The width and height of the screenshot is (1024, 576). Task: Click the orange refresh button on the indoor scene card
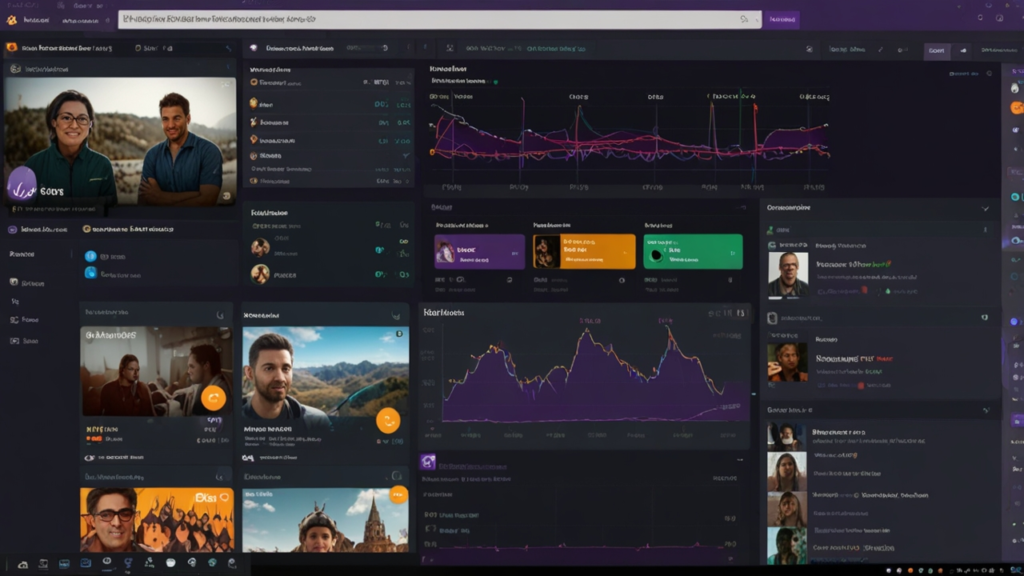tap(213, 398)
